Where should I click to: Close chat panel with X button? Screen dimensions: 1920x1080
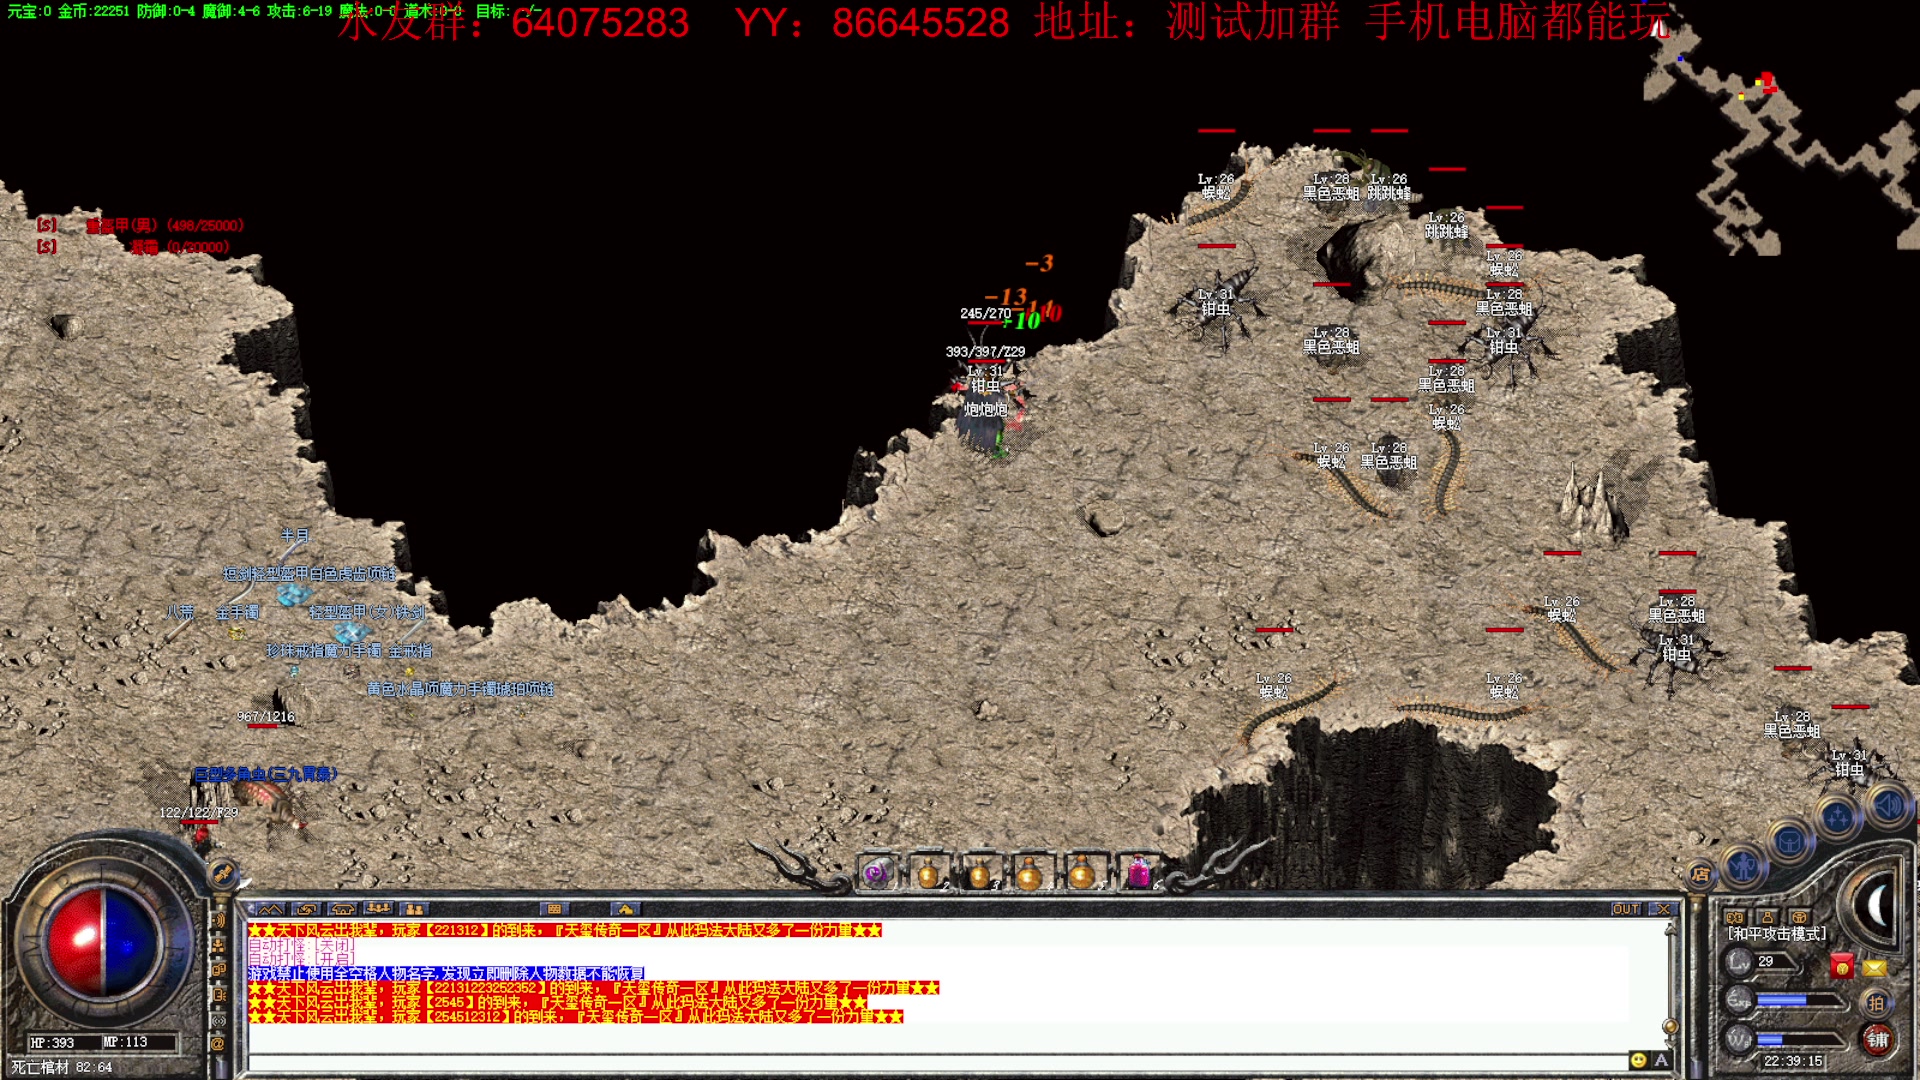pos(1663,909)
